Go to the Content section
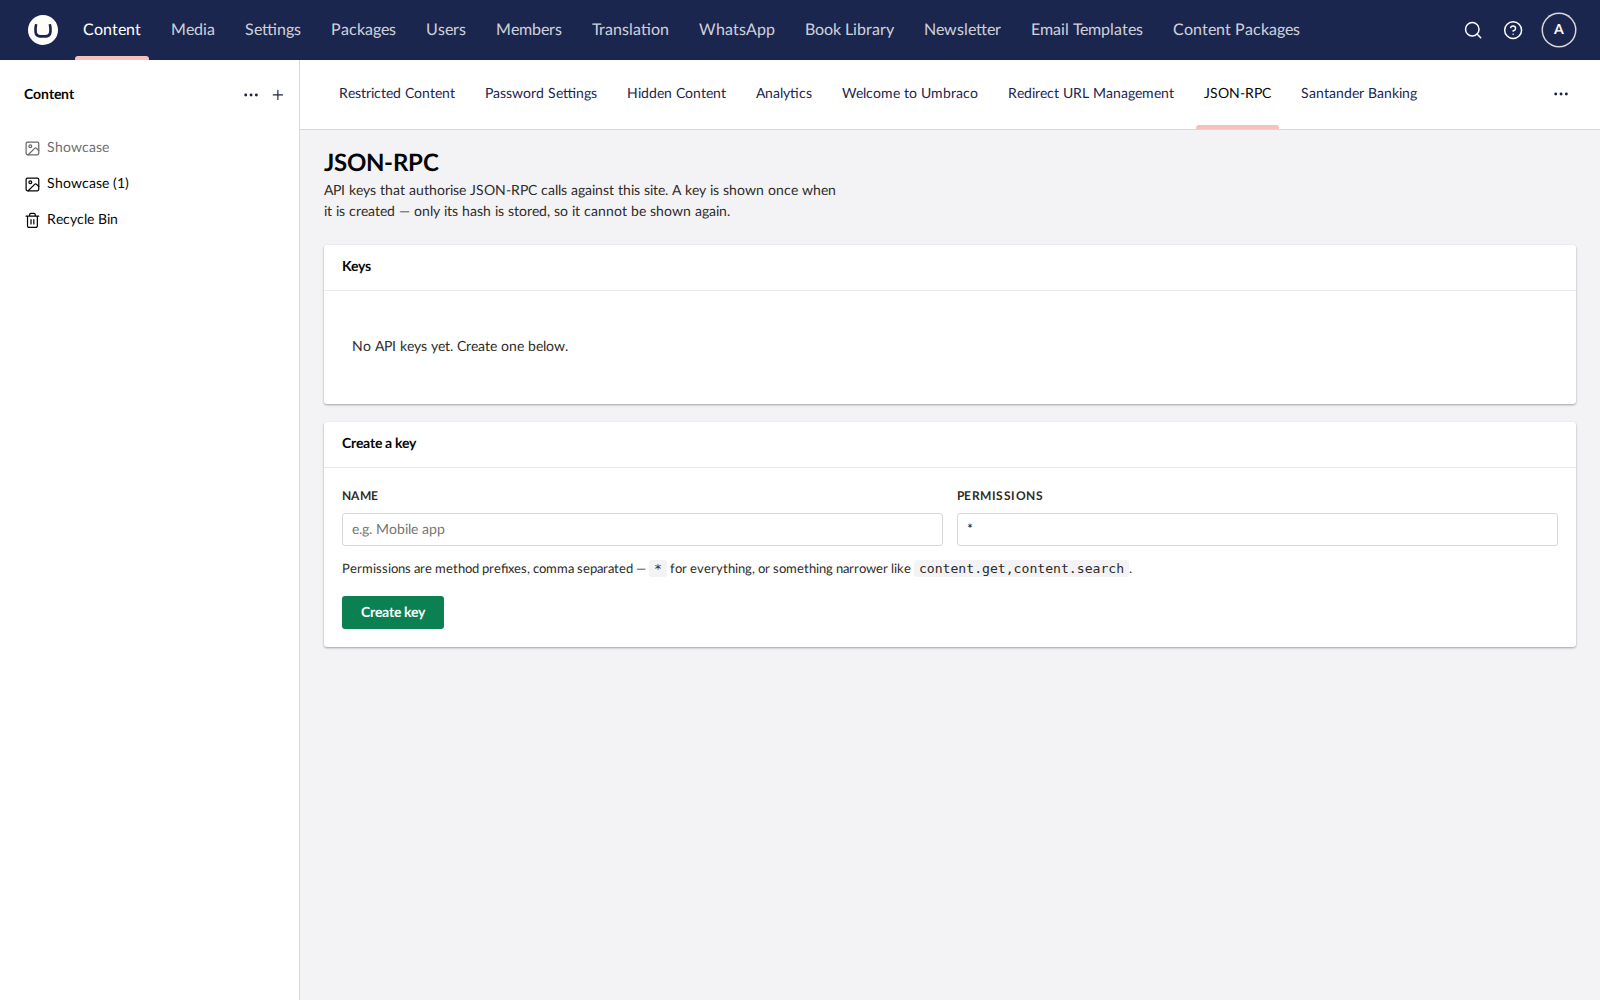 pyautogui.click(x=112, y=30)
